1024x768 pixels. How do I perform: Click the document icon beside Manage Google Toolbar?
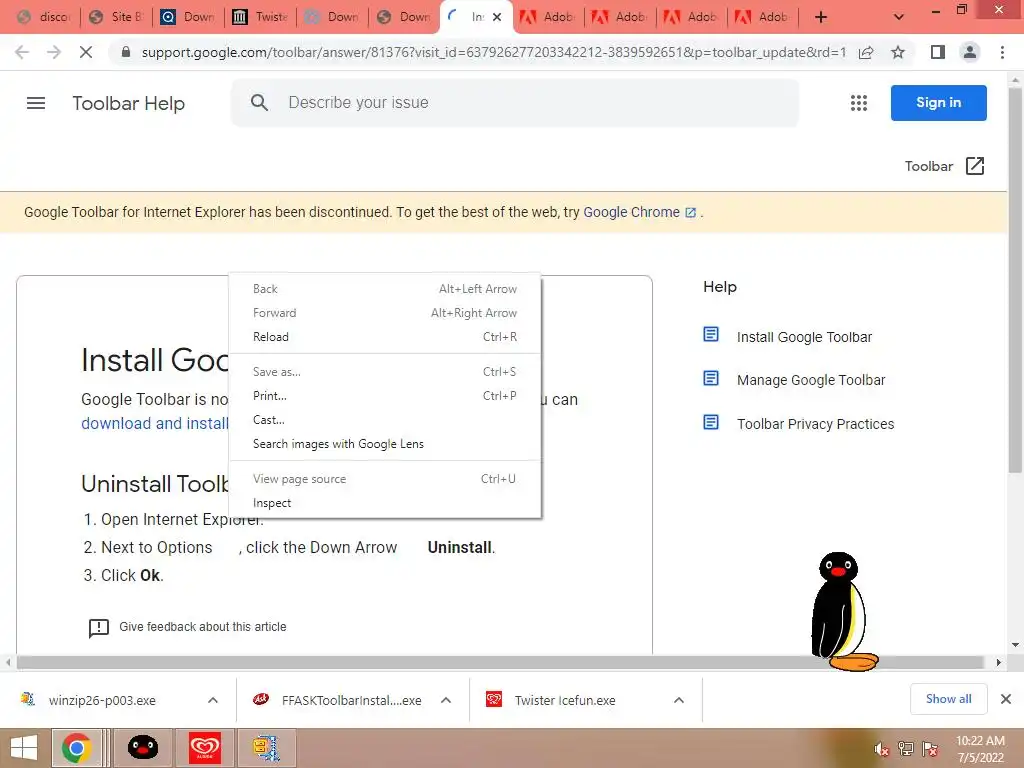pos(711,378)
